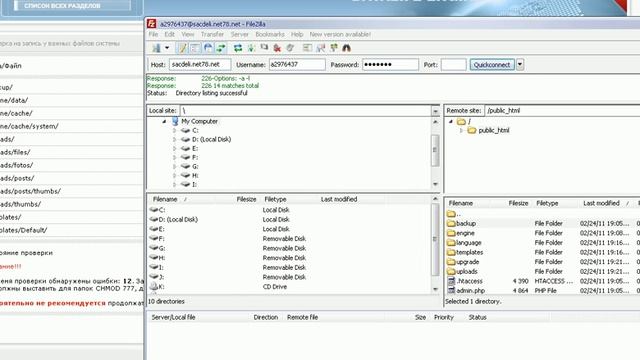640x360 pixels.
Task: Sort local list by Filename column
Action: coord(165,200)
